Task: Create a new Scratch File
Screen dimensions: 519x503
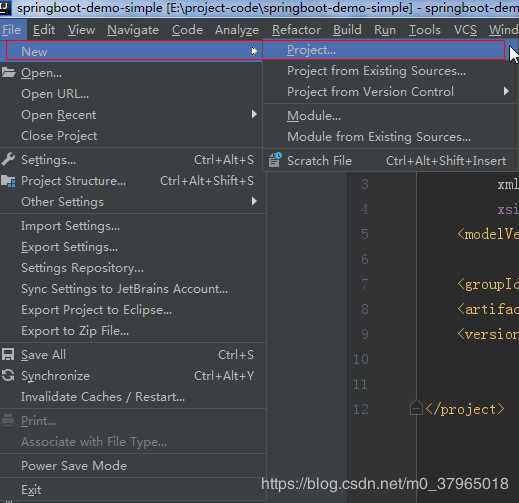Action: coord(390,161)
